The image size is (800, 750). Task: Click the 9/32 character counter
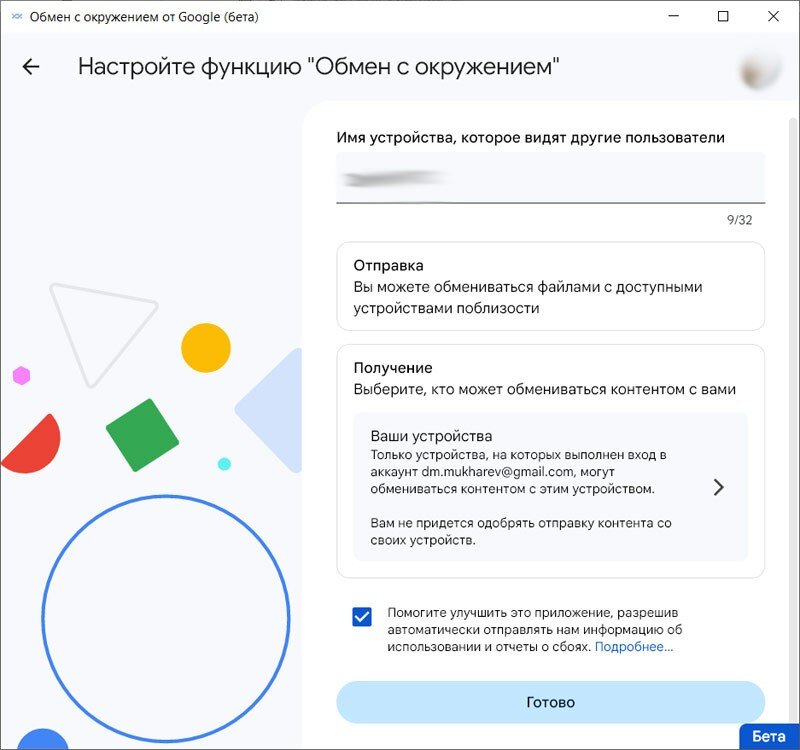pos(739,220)
